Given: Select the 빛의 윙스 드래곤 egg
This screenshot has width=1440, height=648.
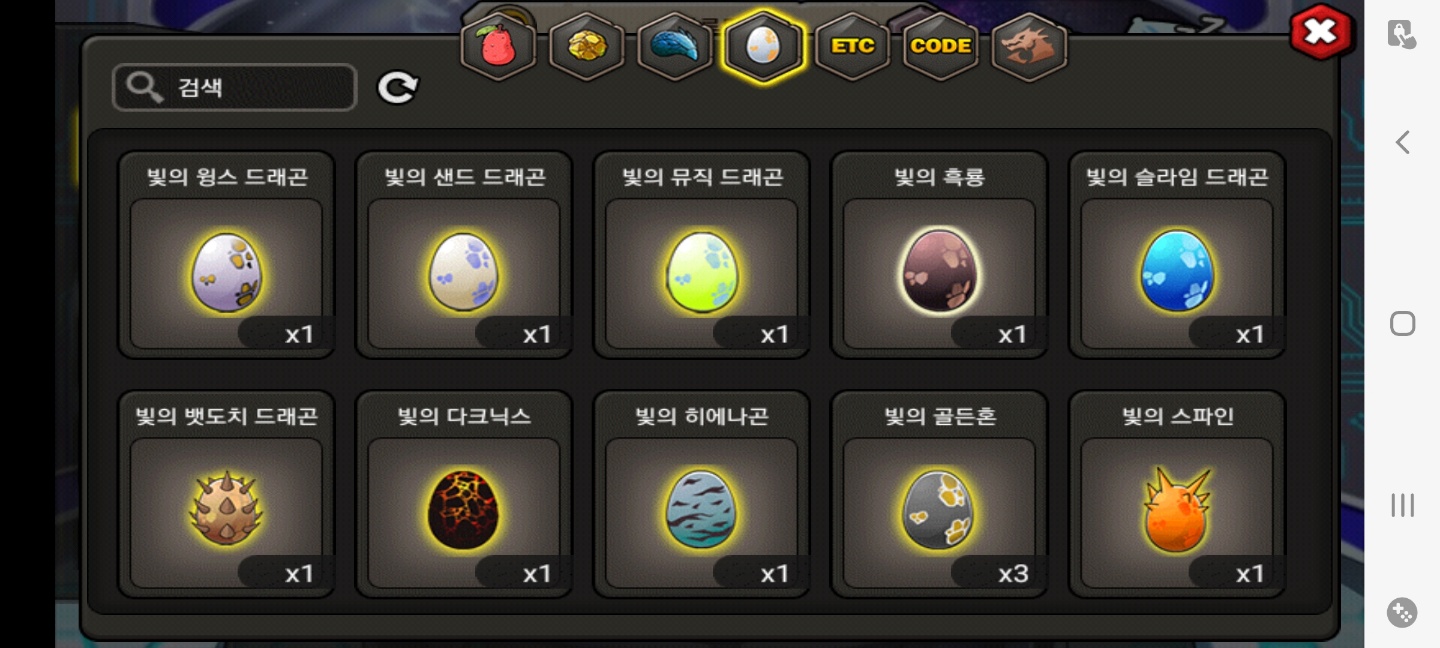Looking at the screenshot, I should pos(227,254).
